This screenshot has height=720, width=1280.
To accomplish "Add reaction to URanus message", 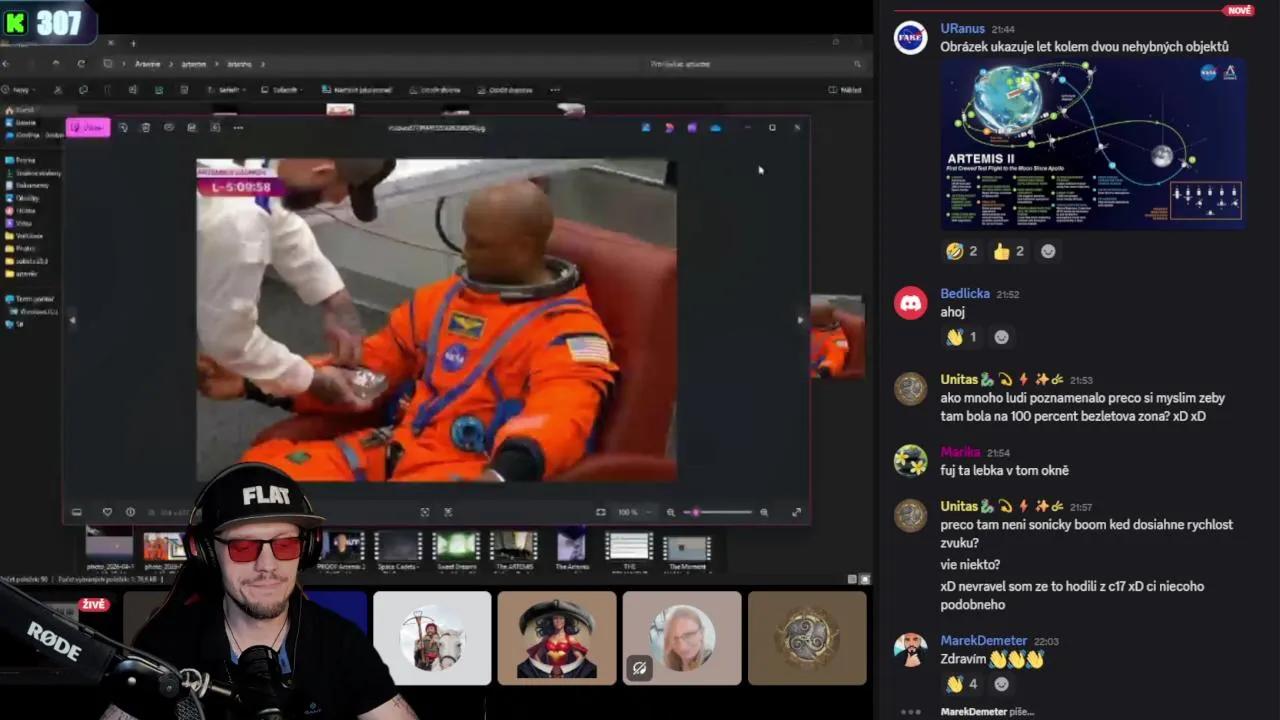I will 1048,251.
